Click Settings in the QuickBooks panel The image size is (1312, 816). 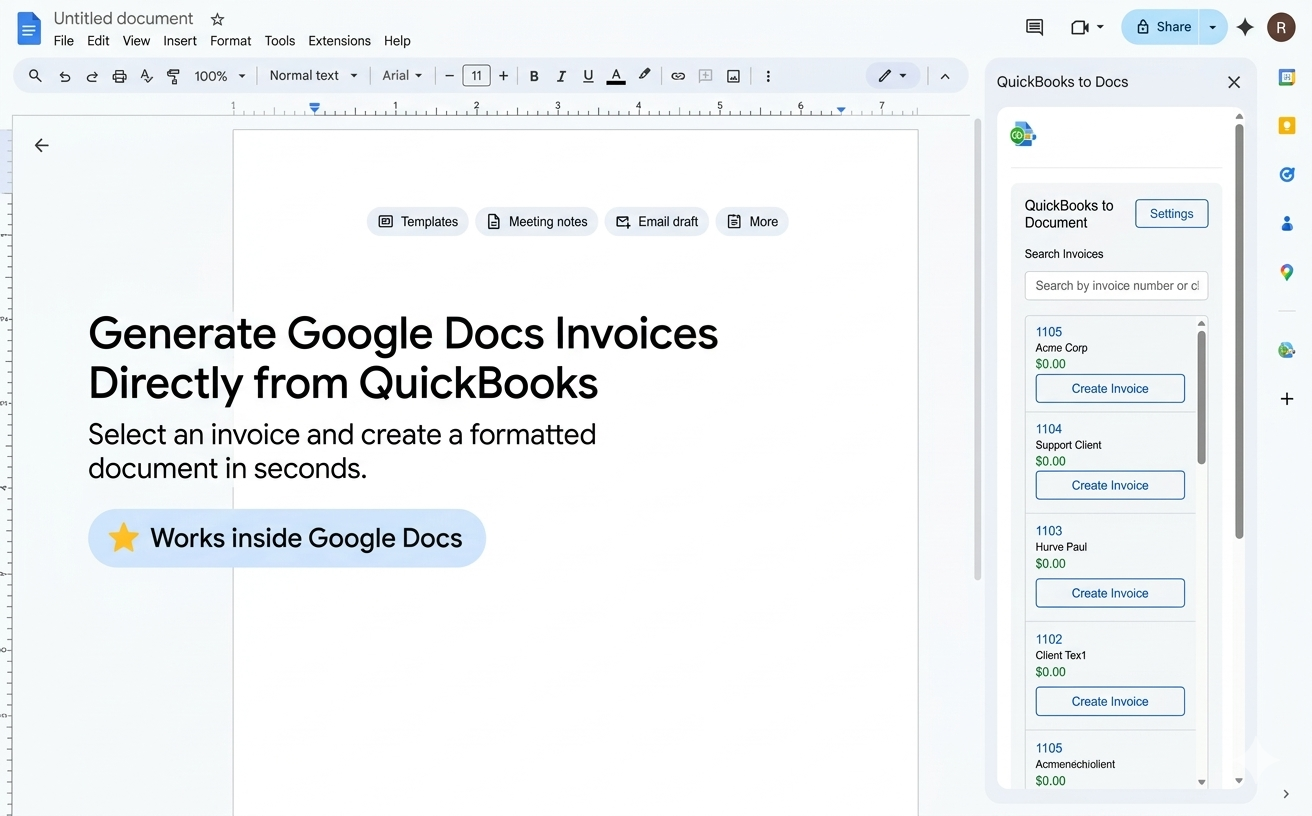[x=1171, y=213]
